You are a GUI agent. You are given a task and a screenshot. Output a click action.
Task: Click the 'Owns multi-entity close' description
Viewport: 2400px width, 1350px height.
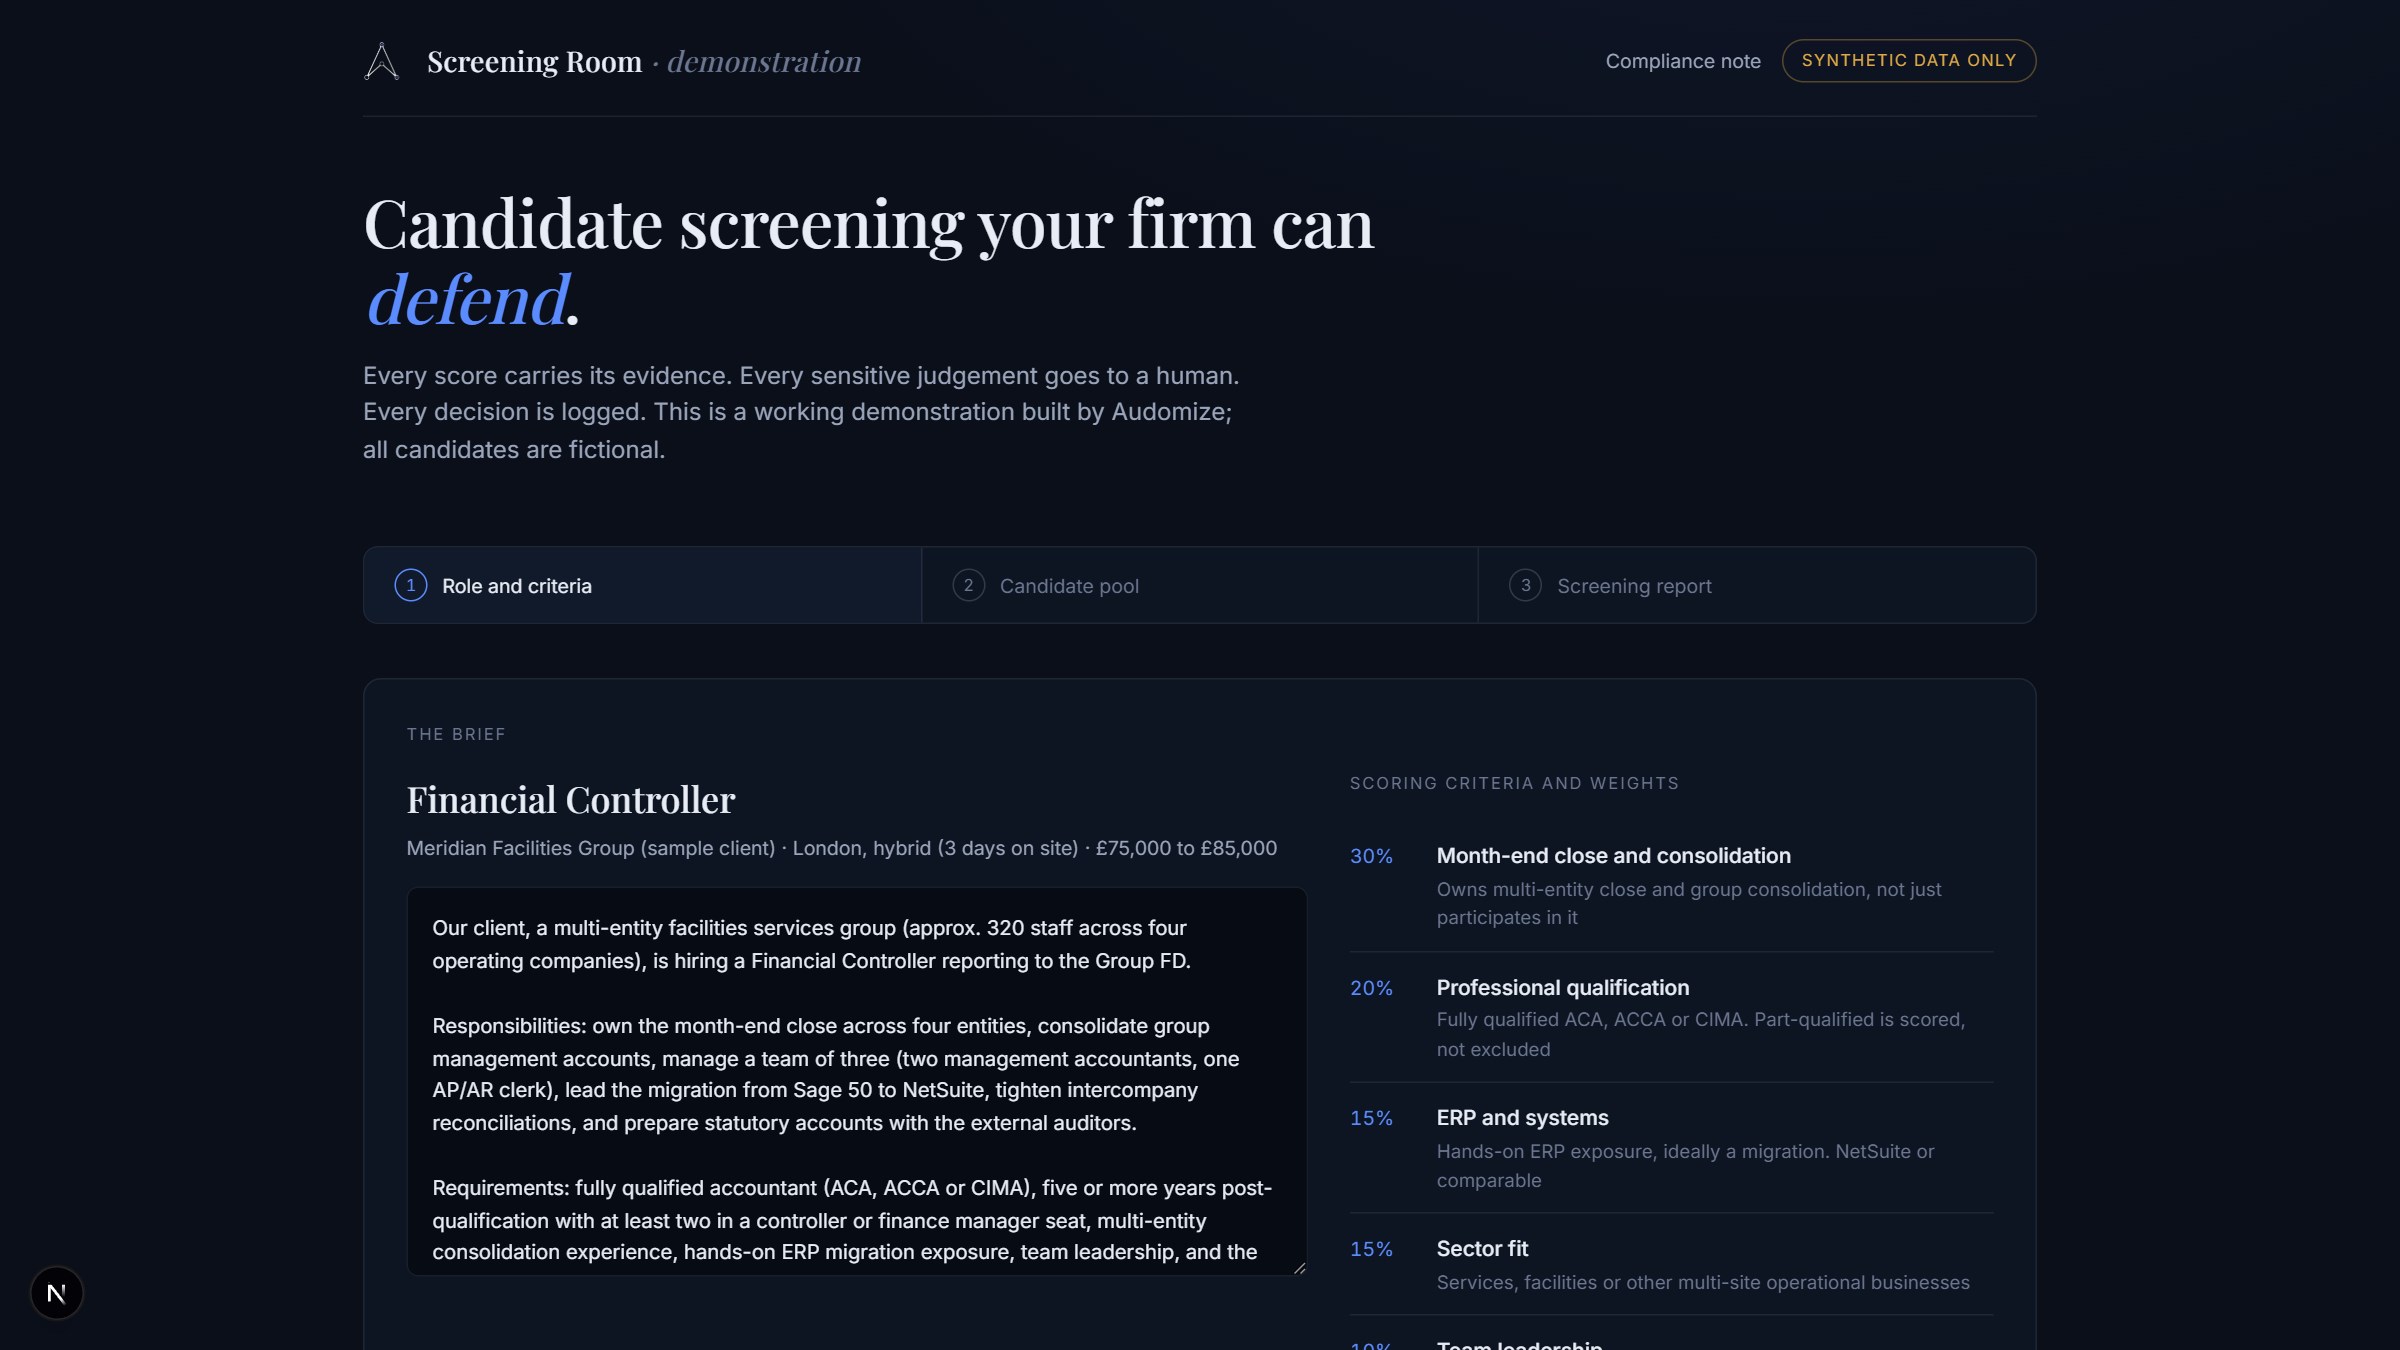coord(1689,903)
